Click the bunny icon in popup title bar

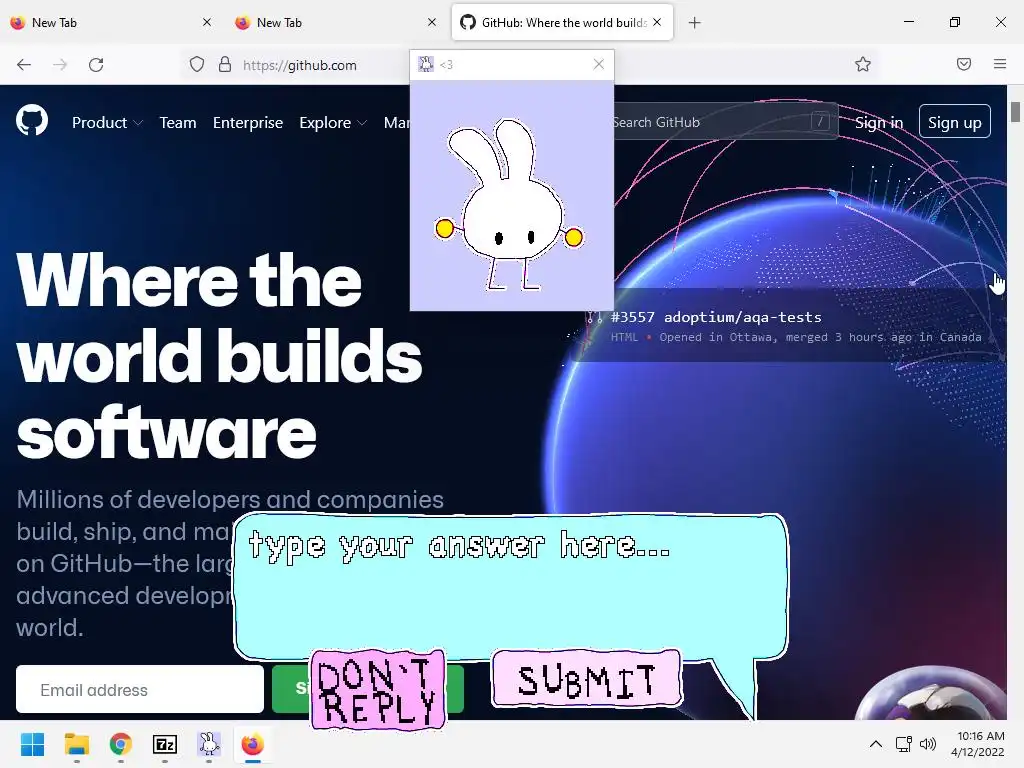pyautogui.click(x=426, y=64)
